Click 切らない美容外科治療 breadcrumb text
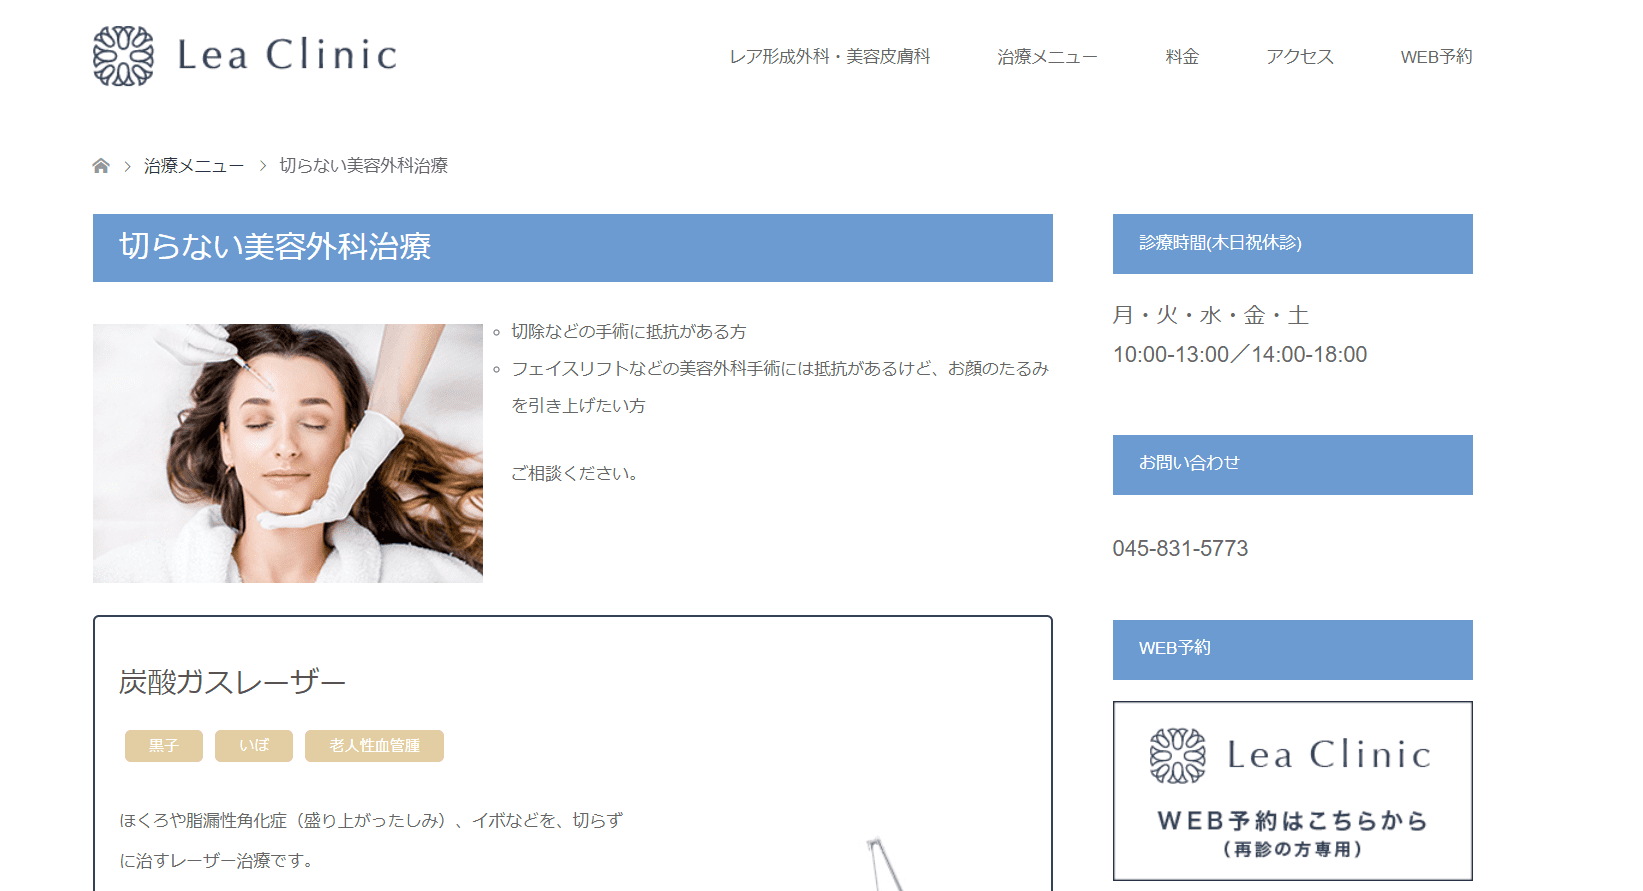The image size is (1643, 891). (x=363, y=166)
